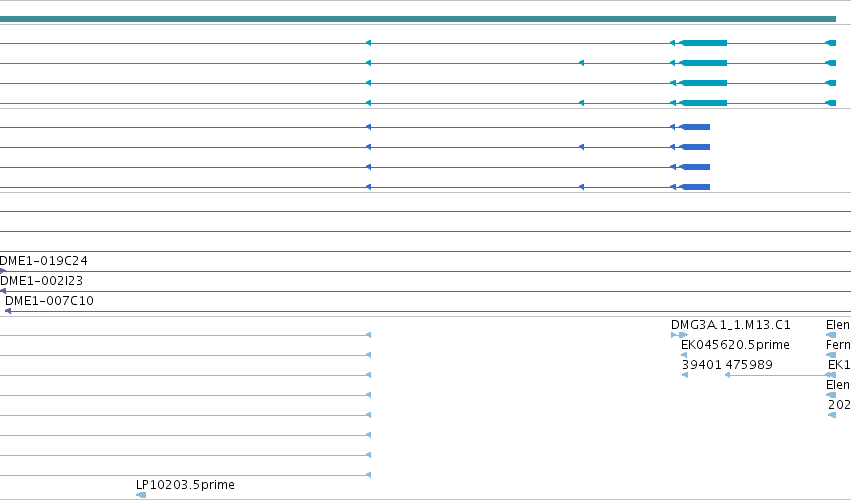Click the arrow glyph under Fern

tap(831, 355)
